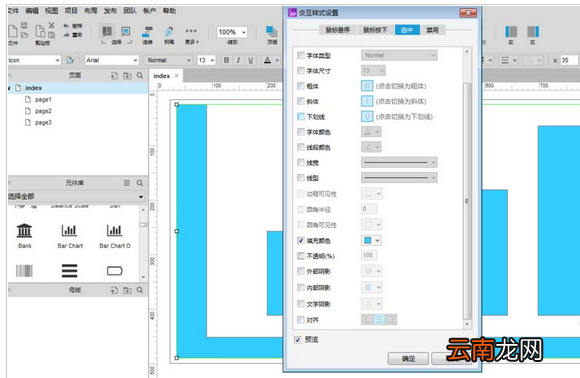Check the 字体尺寸 (font size) checkbox
Image resolution: width=580 pixels, height=378 pixels.
pos(301,71)
